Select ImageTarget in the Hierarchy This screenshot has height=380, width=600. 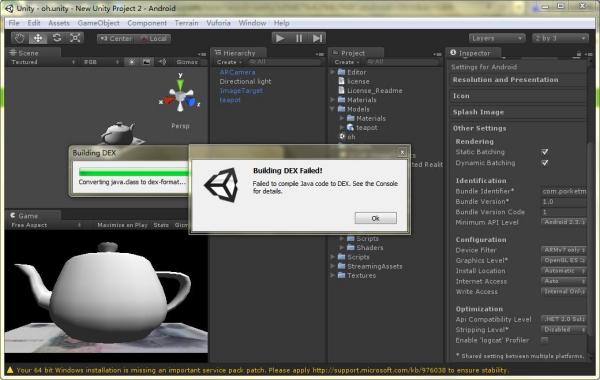coord(241,90)
